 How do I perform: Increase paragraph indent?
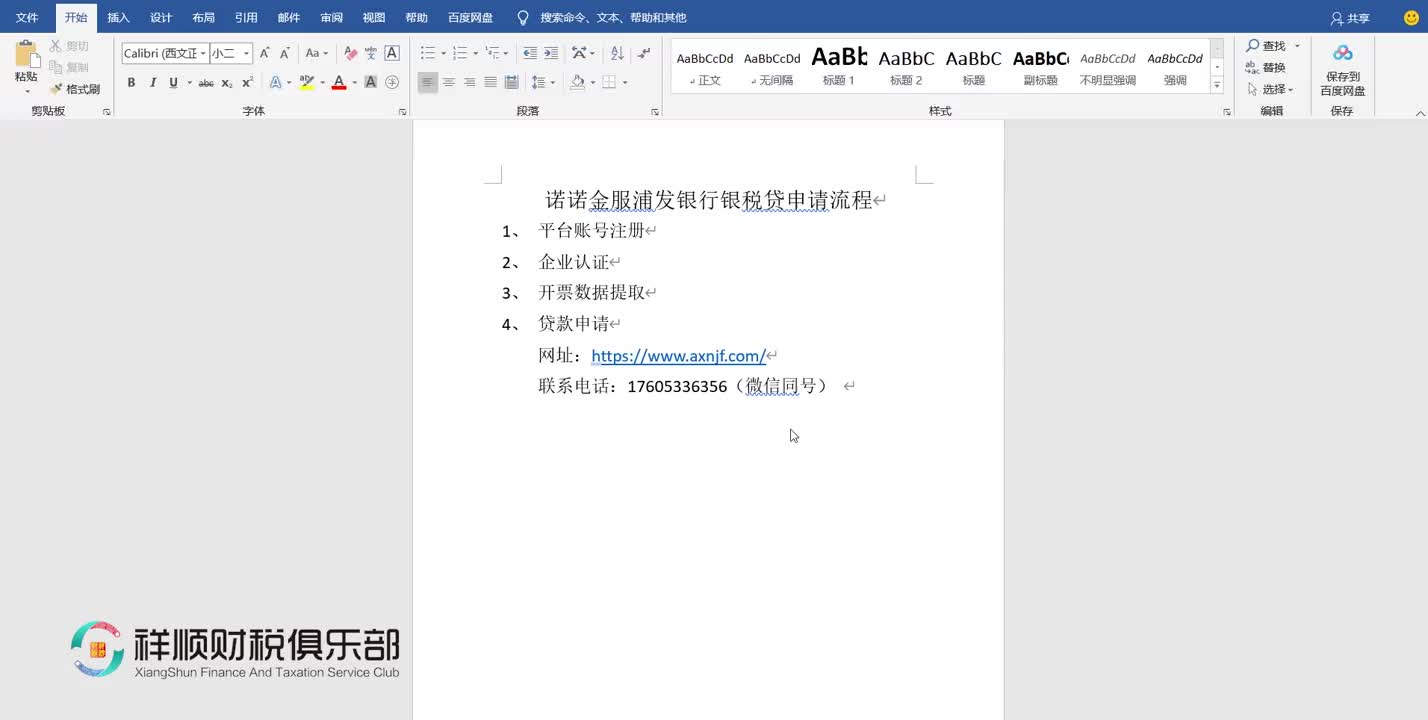click(551, 53)
